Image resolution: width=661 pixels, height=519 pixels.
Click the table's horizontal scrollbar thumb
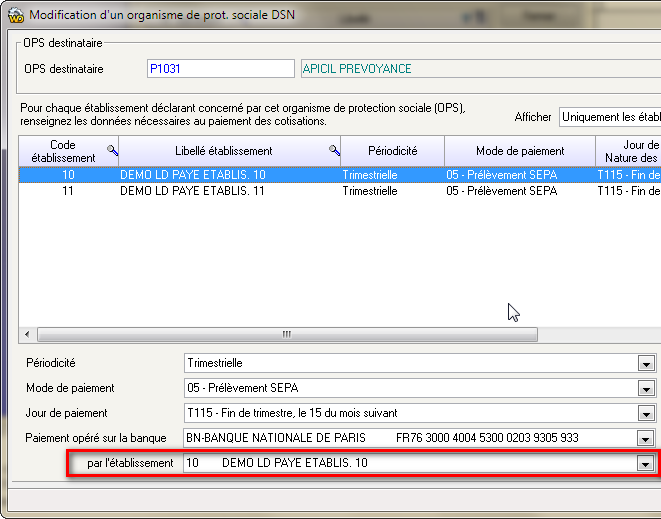tap(286, 335)
